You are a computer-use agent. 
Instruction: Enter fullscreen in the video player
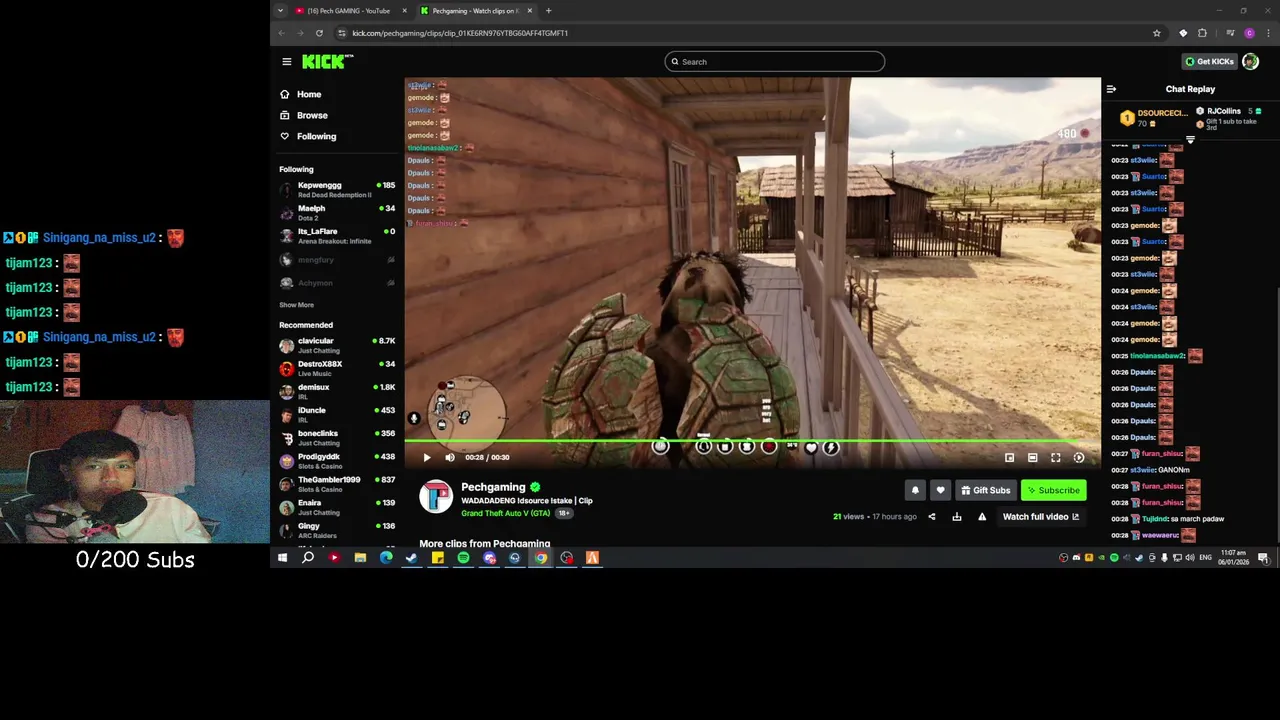(x=1055, y=458)
